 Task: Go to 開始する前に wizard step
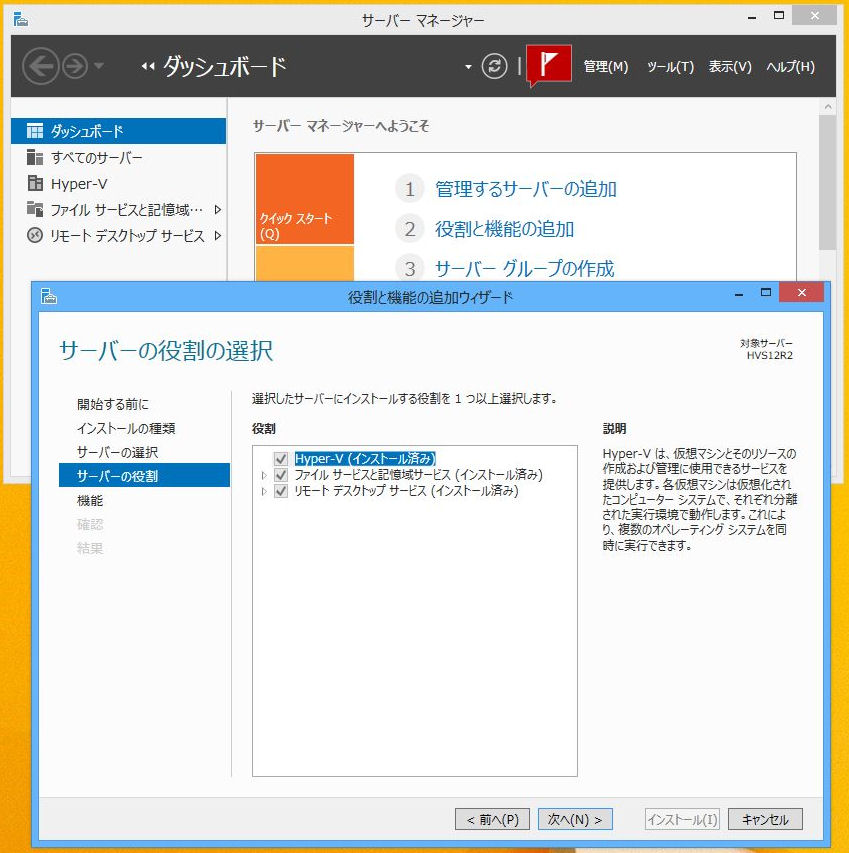click(113, 405)
